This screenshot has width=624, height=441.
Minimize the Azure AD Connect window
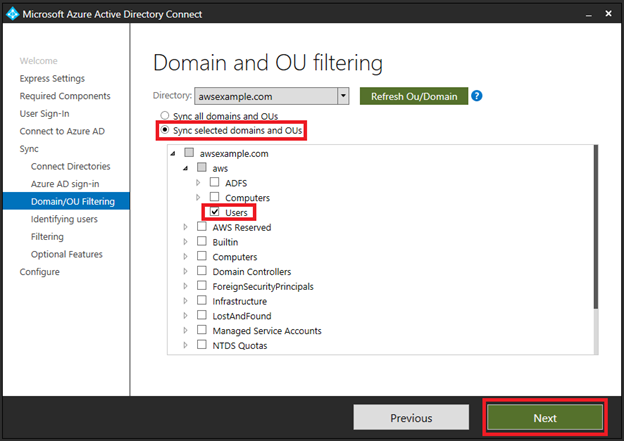coord(589,14)
